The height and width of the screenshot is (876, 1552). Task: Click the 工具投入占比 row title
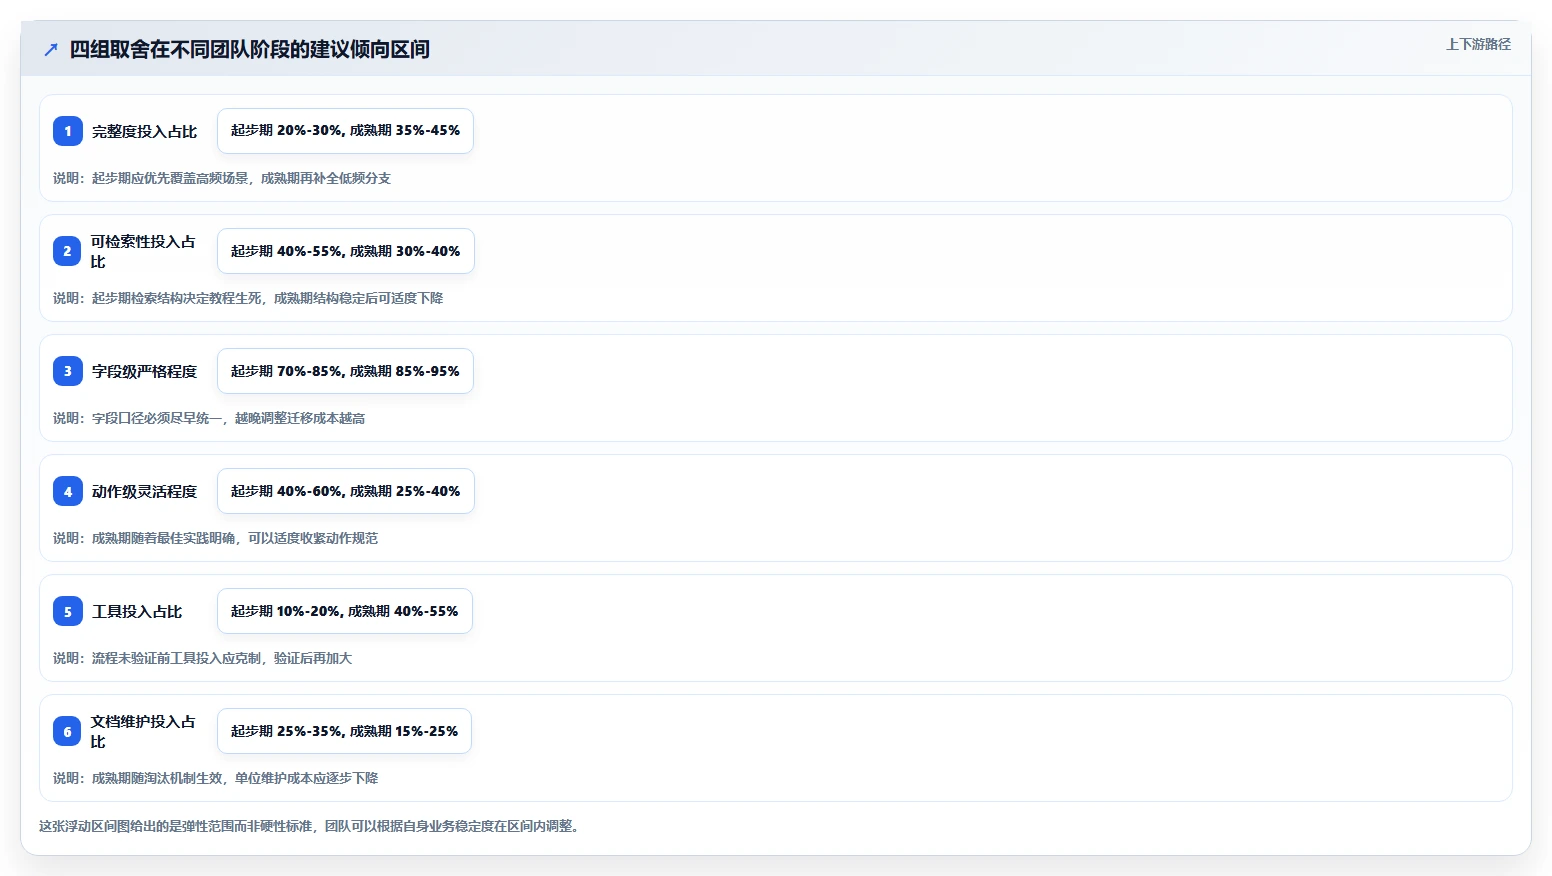[137, 611]
